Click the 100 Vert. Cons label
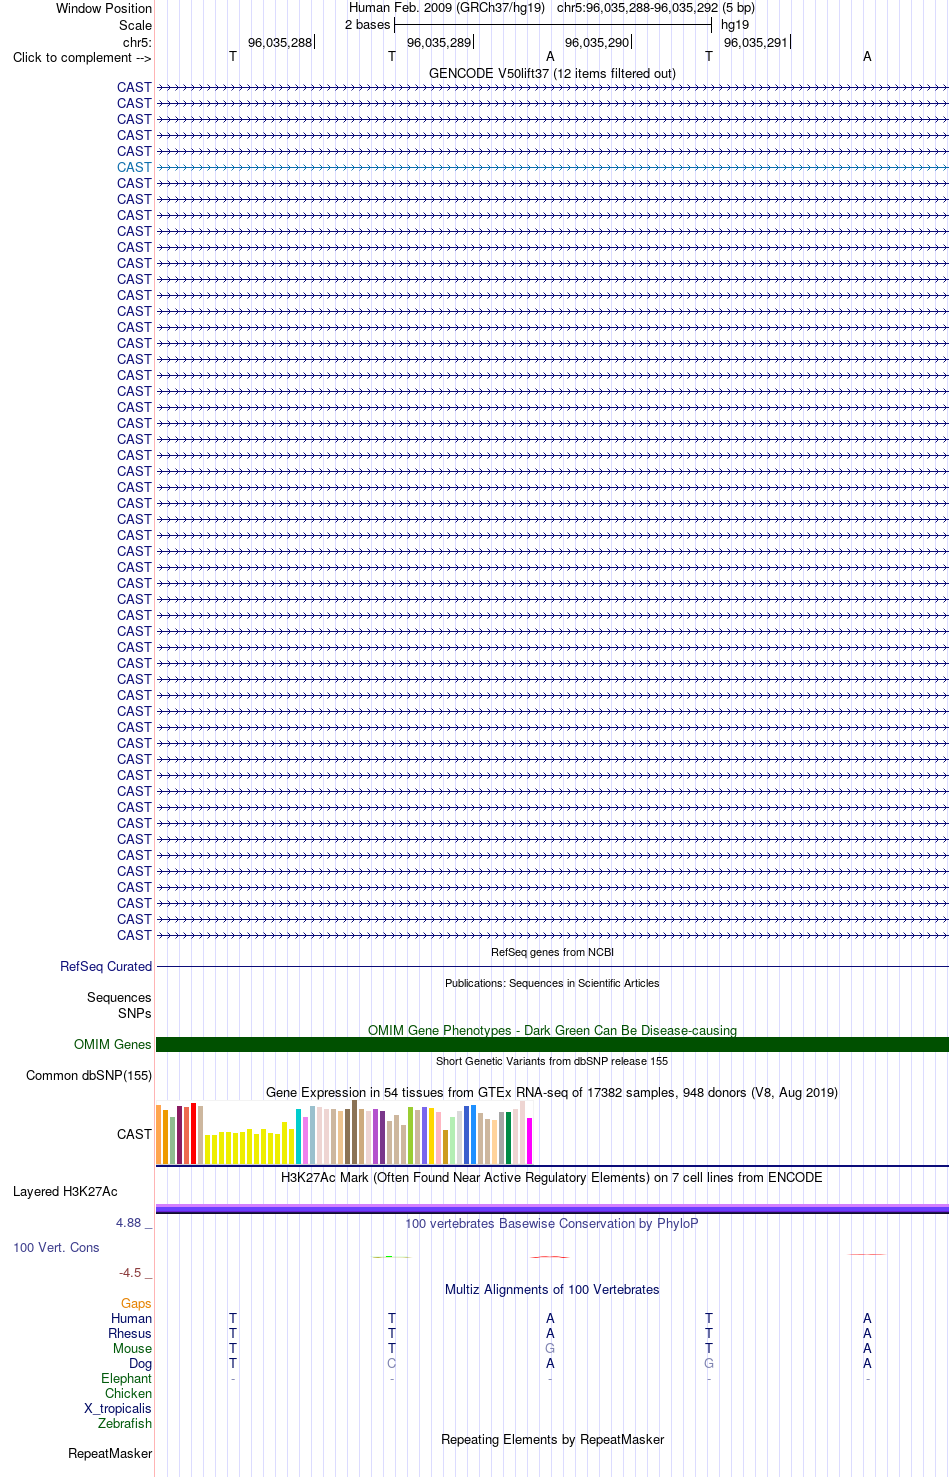 pos(56,1247)
